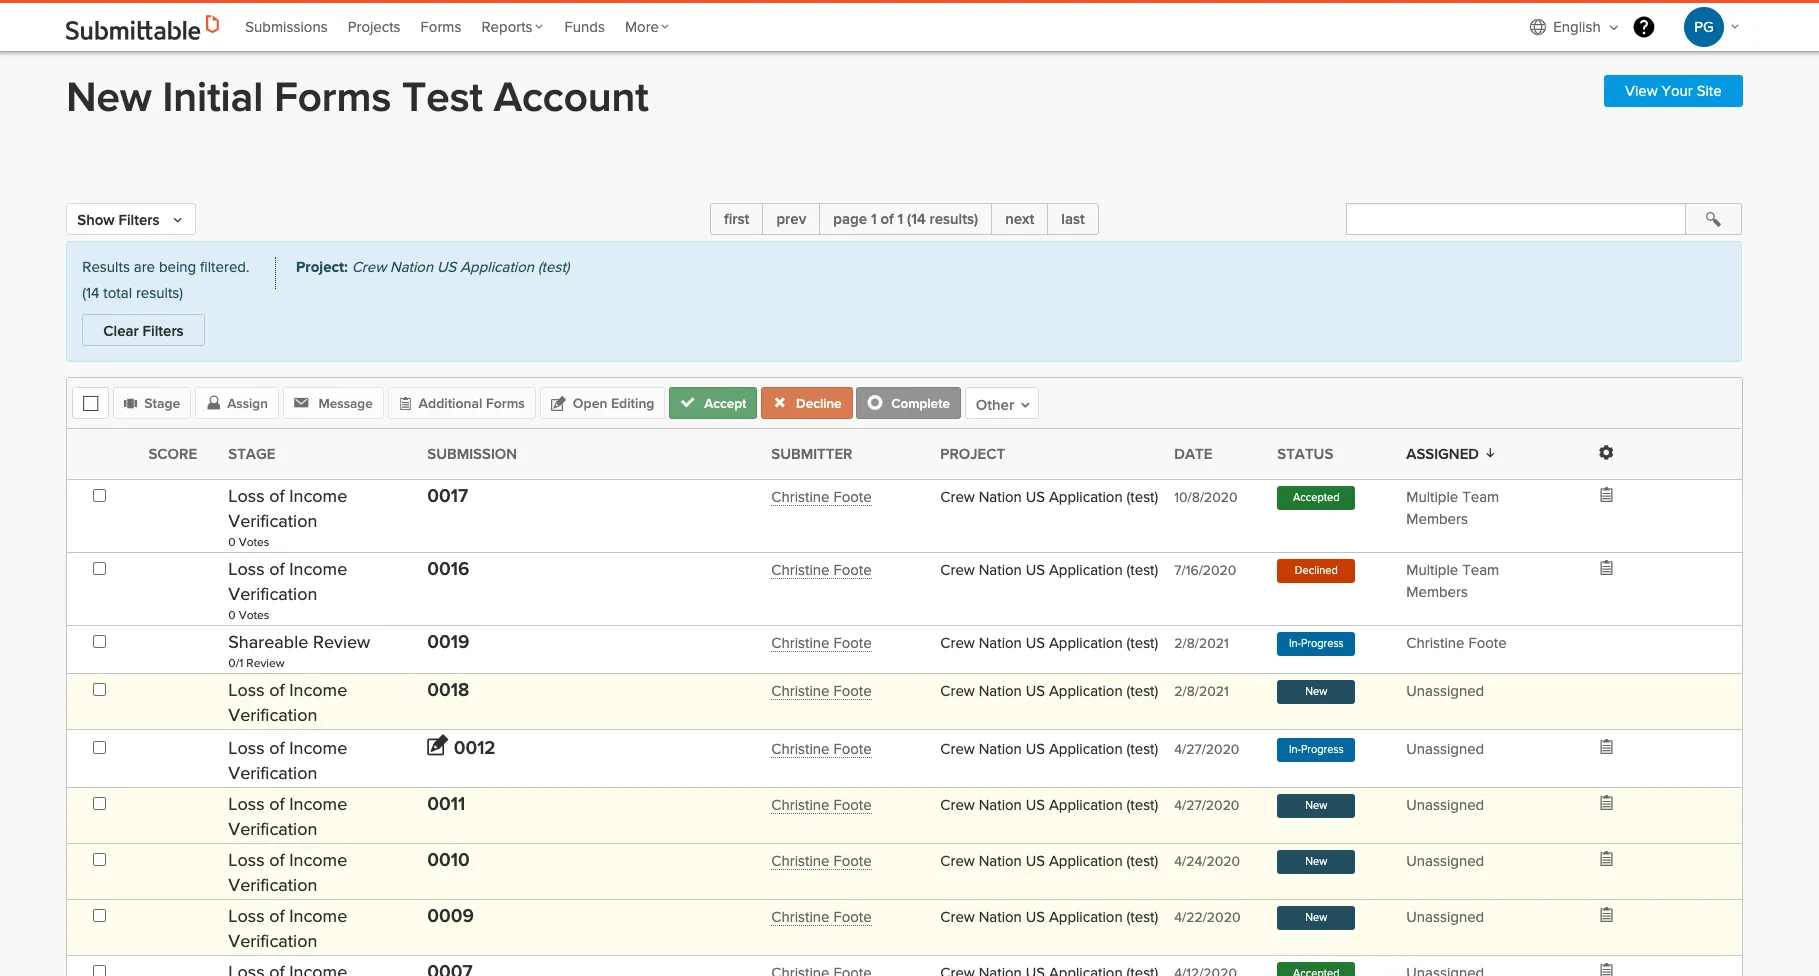Open the clipboard icon for submission 0009

pos(1606,915)
